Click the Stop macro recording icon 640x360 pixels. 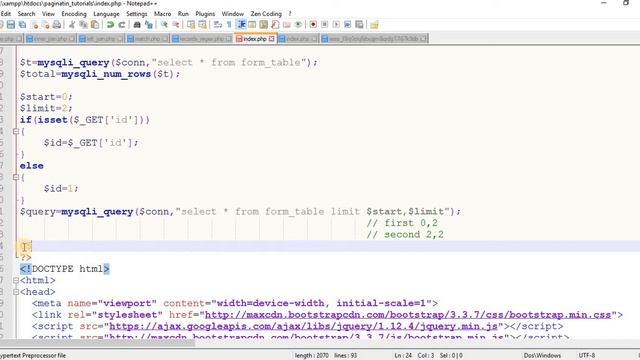[x=324, y=25]
